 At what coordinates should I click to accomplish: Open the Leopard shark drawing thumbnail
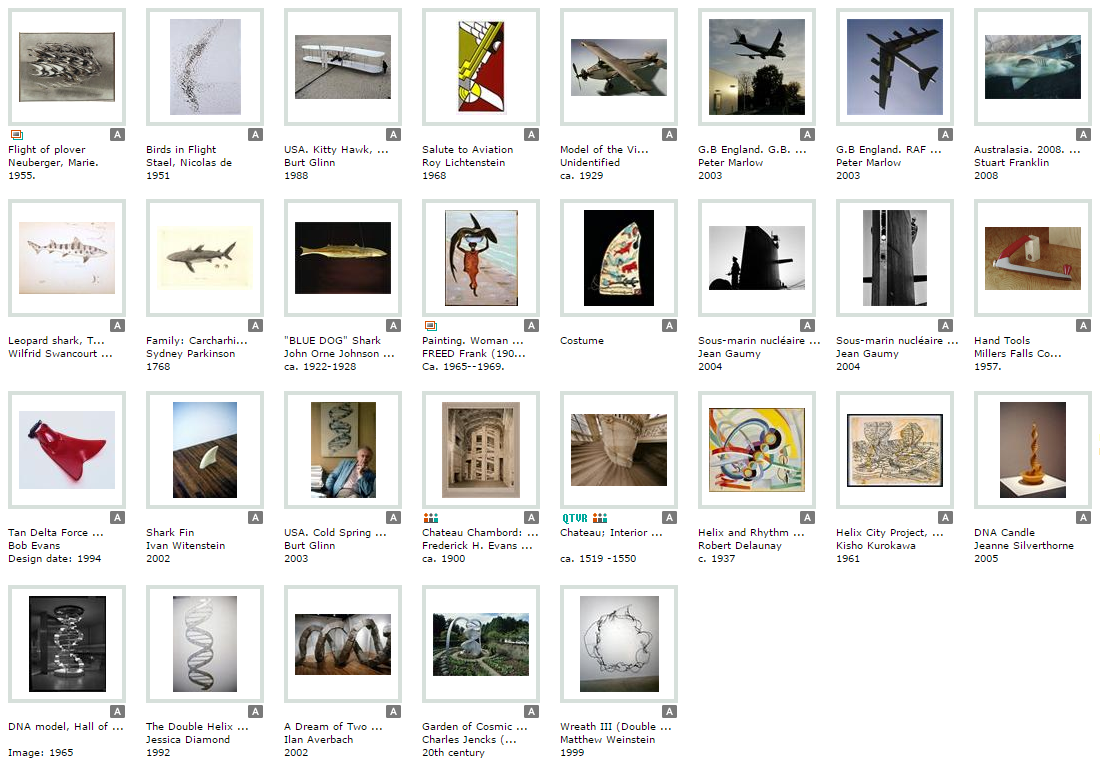(x=67, y=258)
